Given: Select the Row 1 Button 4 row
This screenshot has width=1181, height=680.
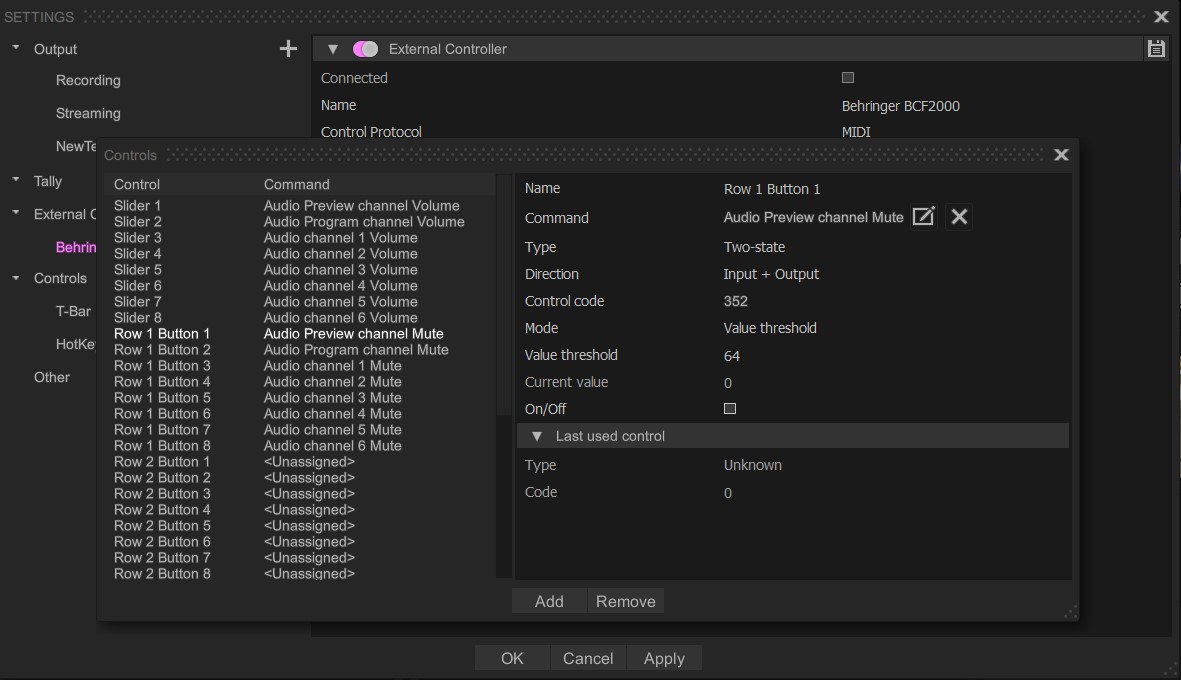Looking at the screenshot, I should tap(300, 382).
